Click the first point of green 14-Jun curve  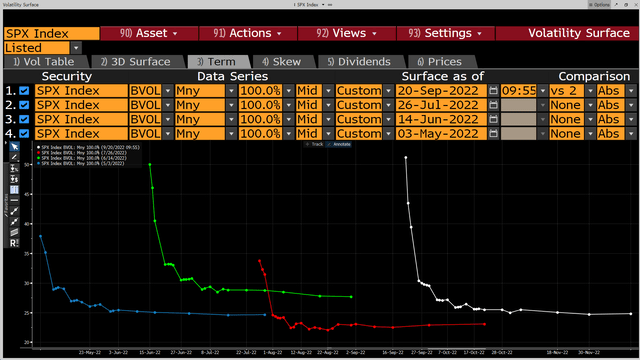pos(150,164)
